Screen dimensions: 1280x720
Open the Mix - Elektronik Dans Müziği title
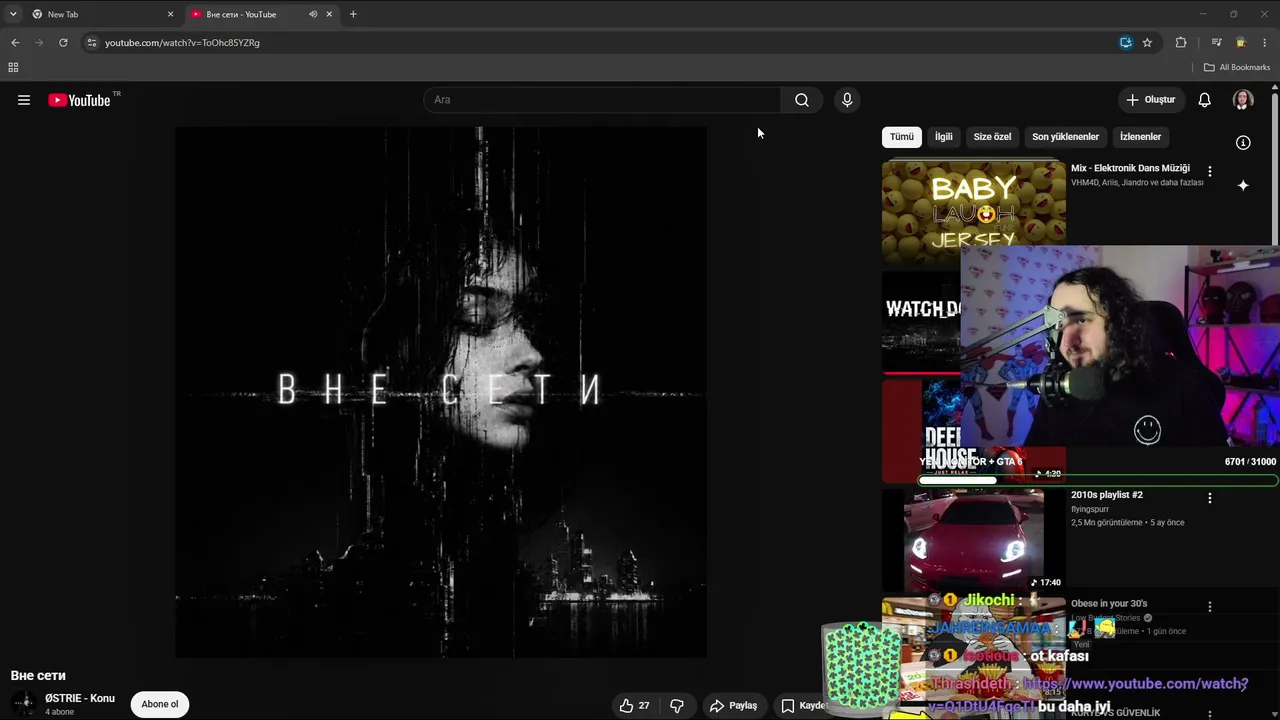(x=1130, y=168)
